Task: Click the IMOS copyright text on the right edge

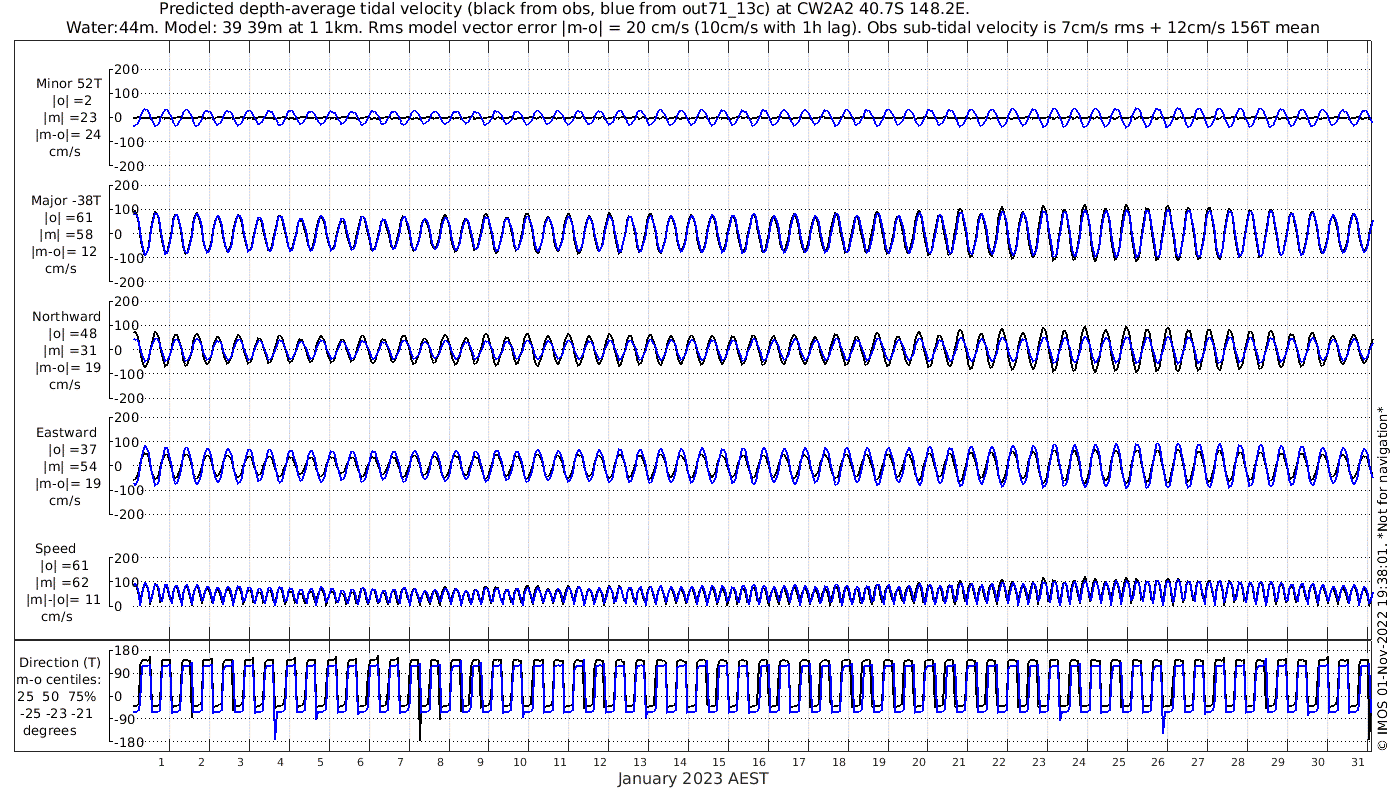Action: (x=1382, y=579)
